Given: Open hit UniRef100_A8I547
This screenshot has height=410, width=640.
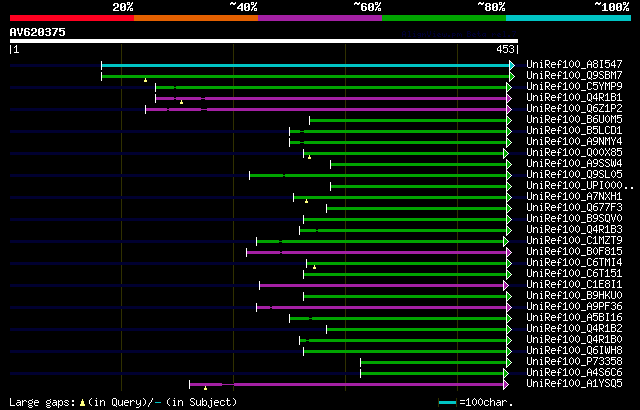Looking at the screenshot, I should 574,64.
